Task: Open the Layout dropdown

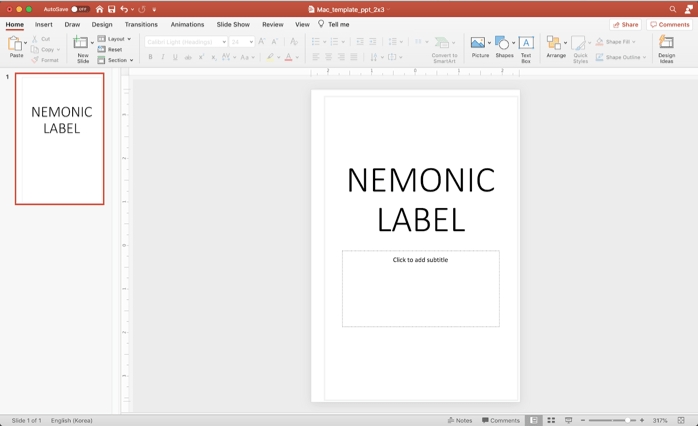Action: pyautogui.click(x=114, y=39)
